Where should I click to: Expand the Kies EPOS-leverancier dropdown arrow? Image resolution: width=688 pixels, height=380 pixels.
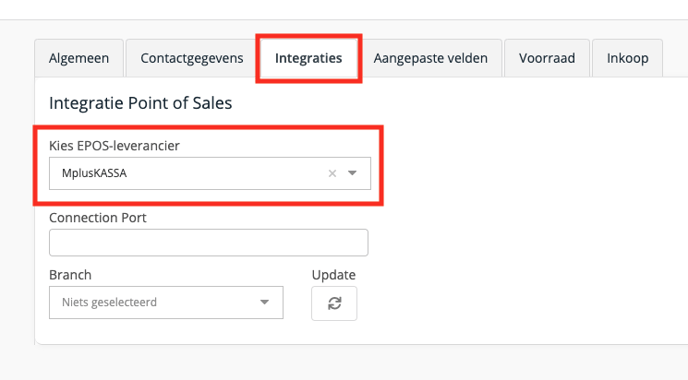coord(352,173)
